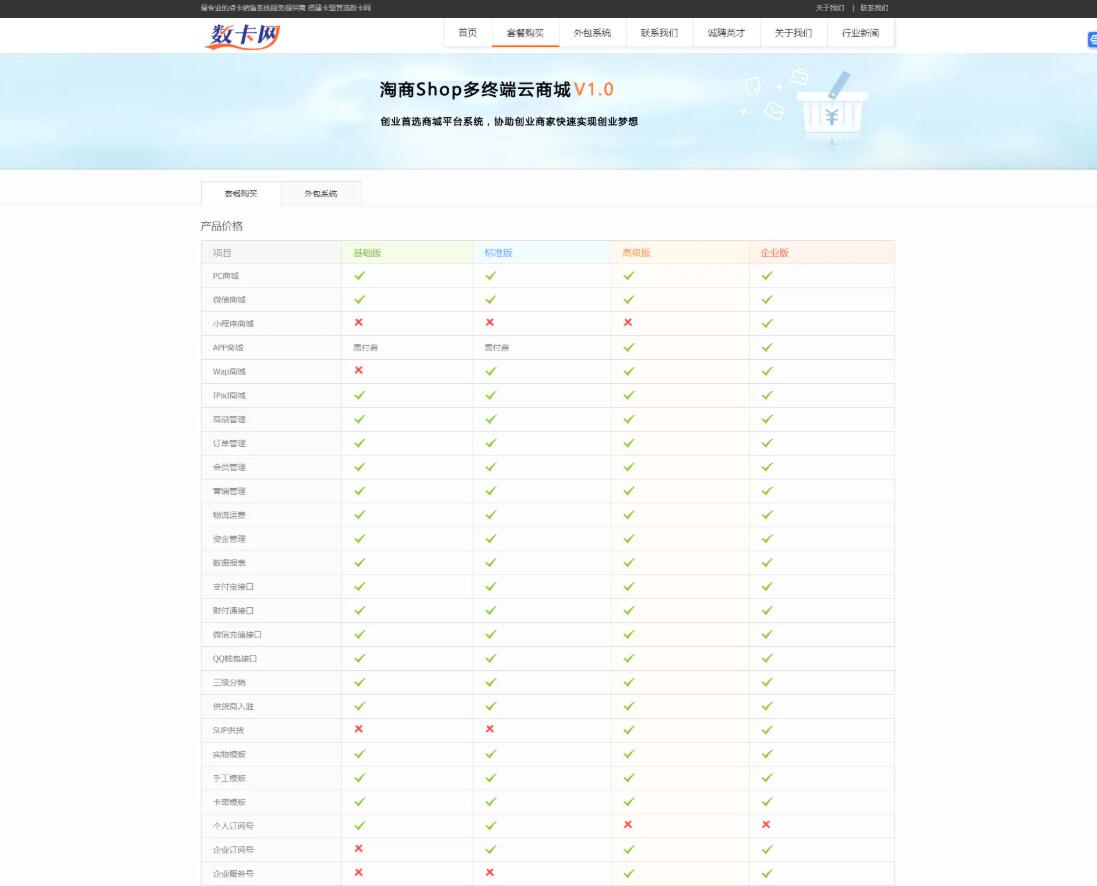Screen dimensions: 1097x886
Task: Click the blue floating widget at right edge
Action: pos(1092,40)
